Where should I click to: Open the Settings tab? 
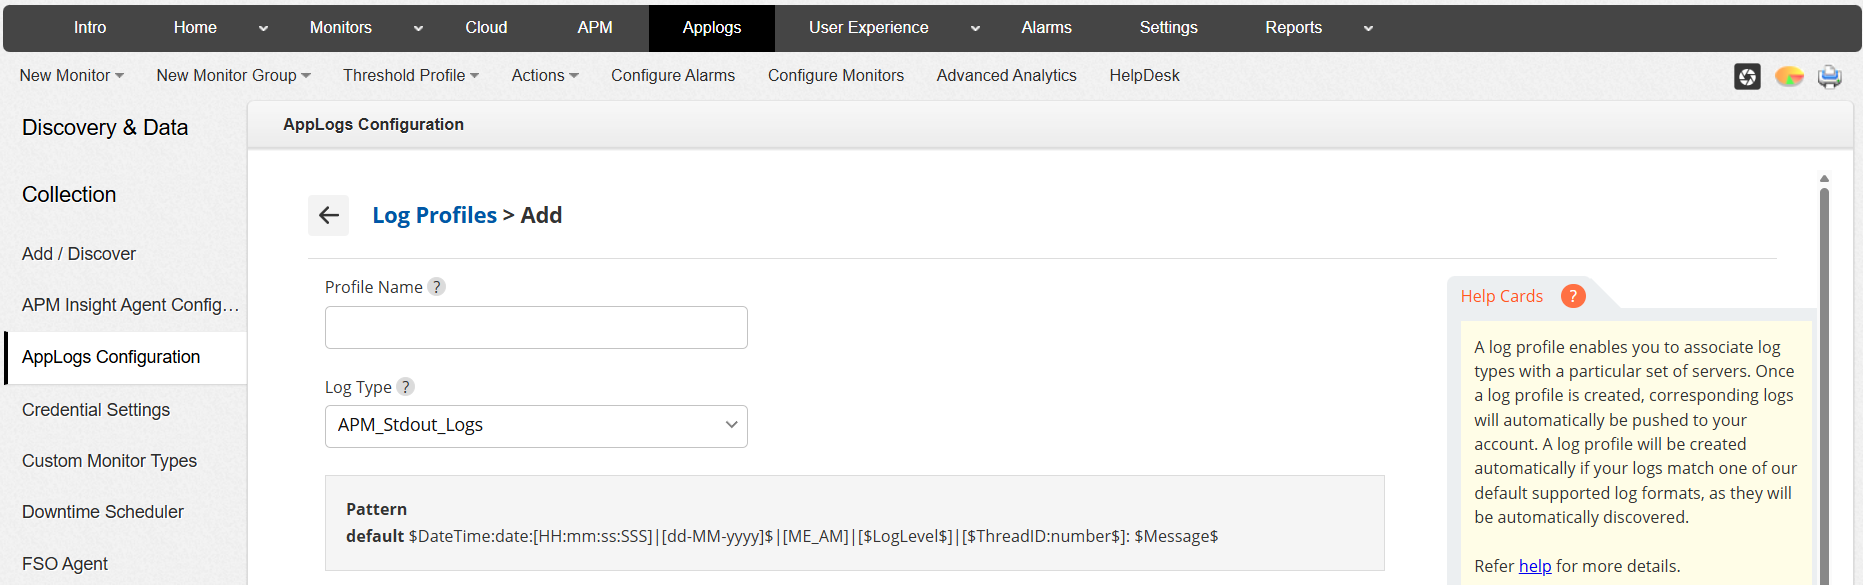[1168, 28]
